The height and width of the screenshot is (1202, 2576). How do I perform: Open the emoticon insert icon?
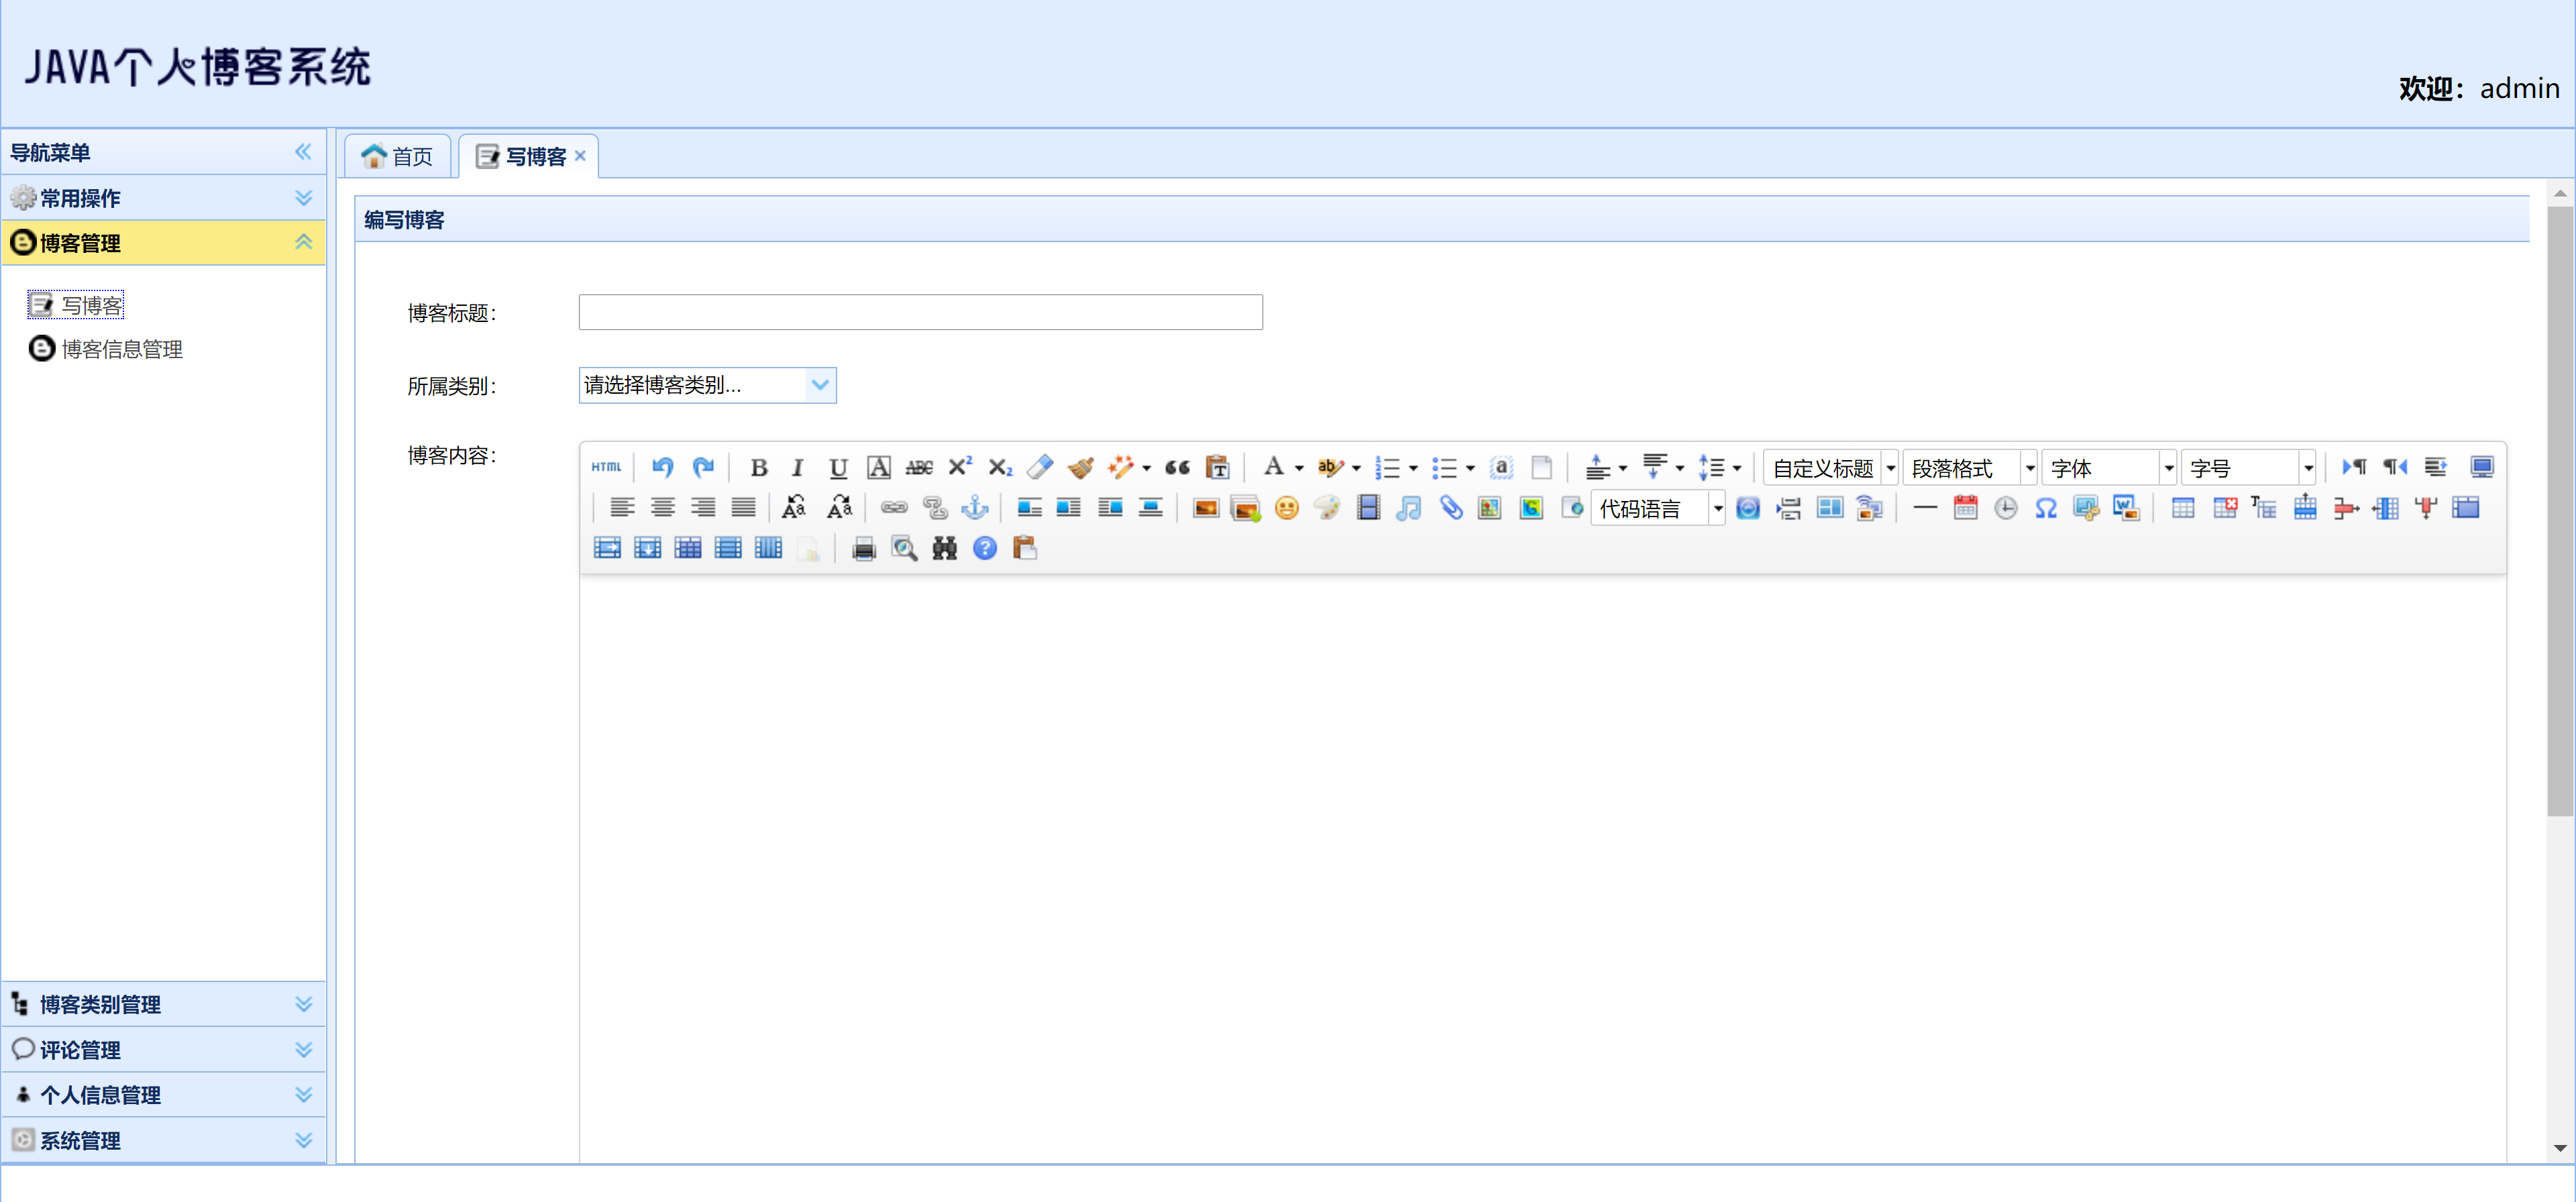pyautogui.click(x=1286, y=508)
